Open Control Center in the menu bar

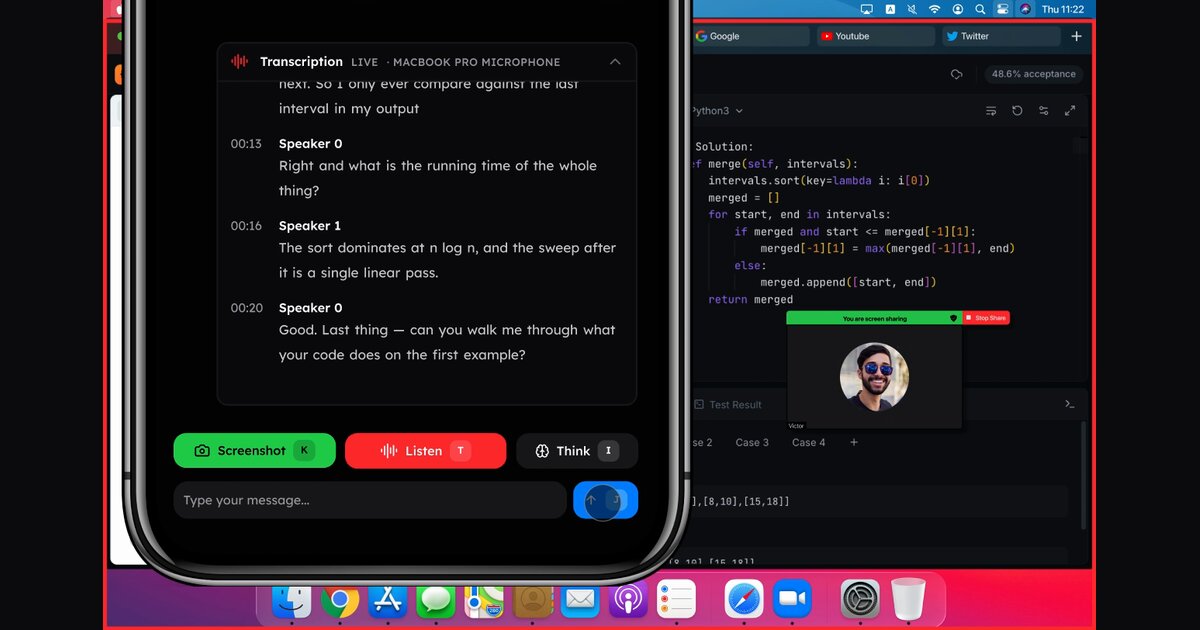pos(1003,9)
